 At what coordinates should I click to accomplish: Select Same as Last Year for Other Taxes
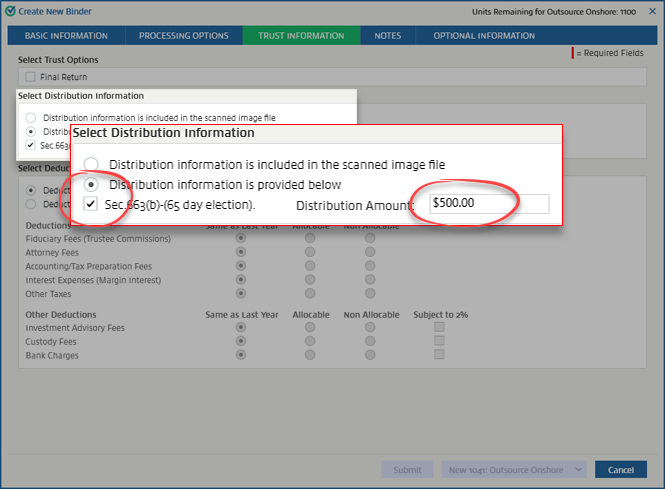(241, 295)
